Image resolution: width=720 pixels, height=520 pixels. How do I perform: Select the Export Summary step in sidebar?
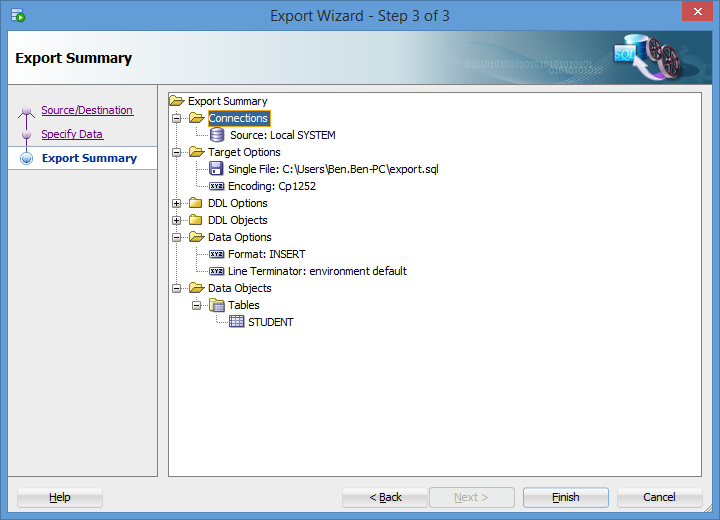pyautogui.click(x=89, y=158)
